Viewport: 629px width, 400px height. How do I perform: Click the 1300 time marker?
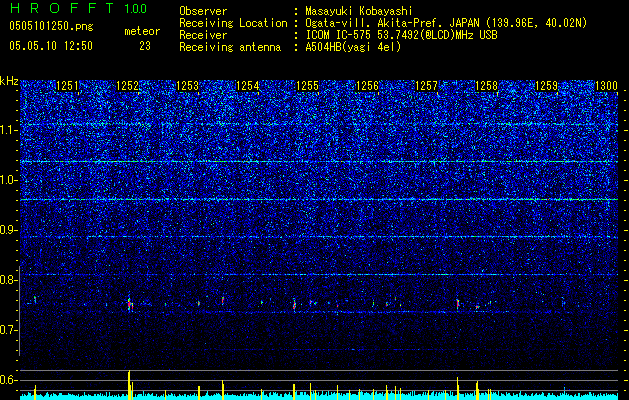(606, 86)
